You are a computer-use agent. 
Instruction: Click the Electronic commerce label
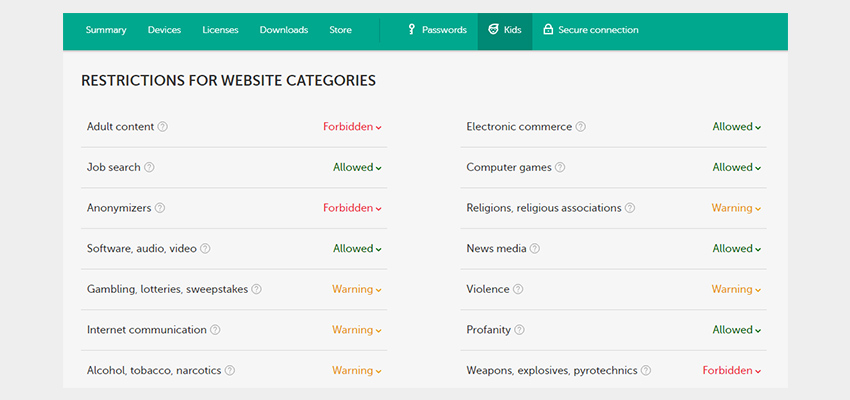[519, 127]
